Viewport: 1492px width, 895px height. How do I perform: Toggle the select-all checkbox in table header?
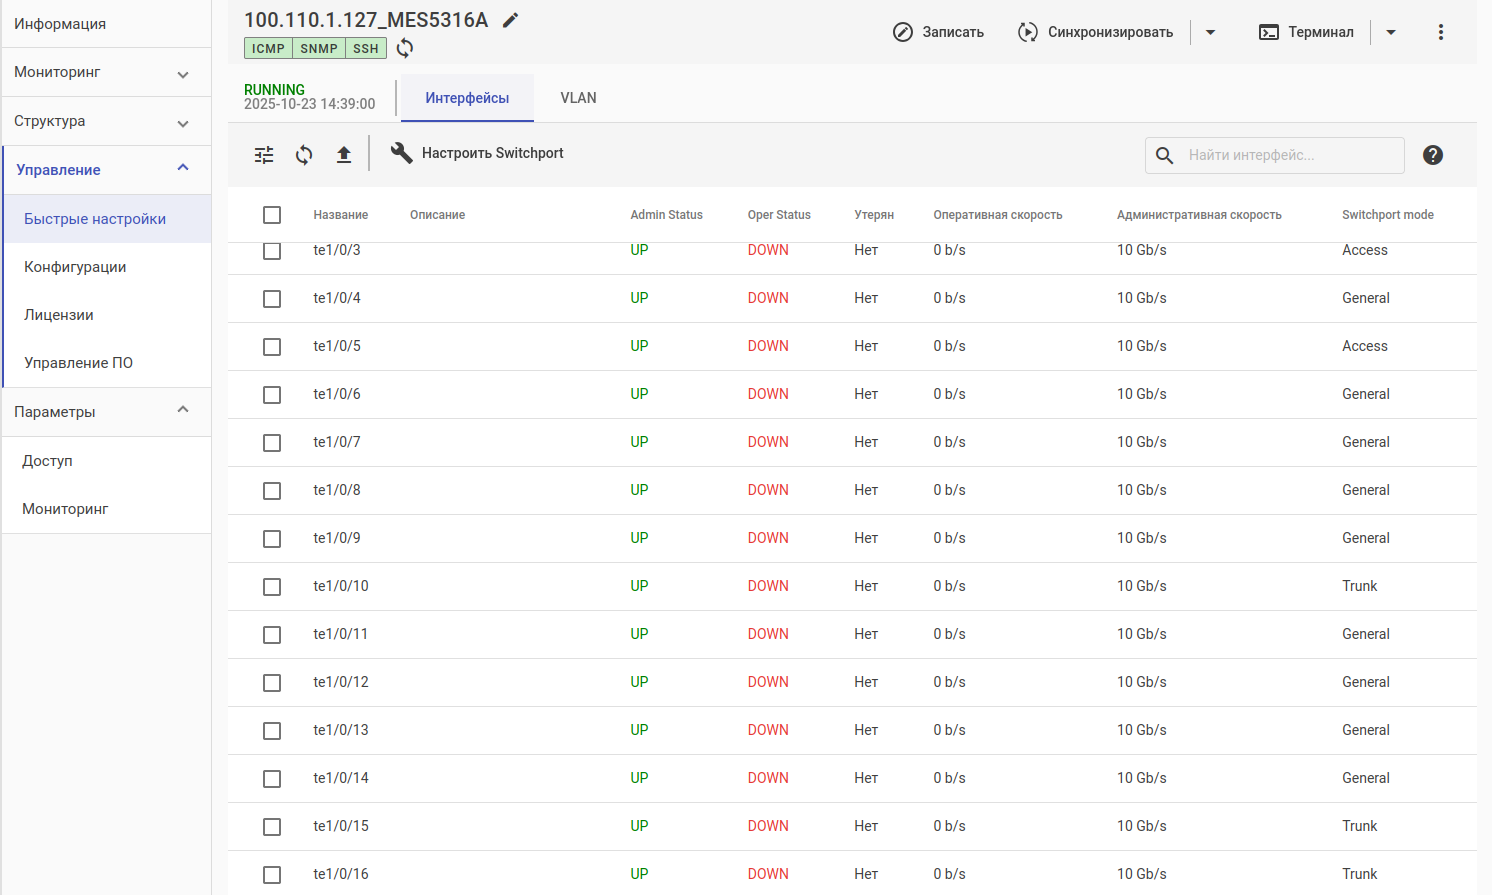click(272, 215)
